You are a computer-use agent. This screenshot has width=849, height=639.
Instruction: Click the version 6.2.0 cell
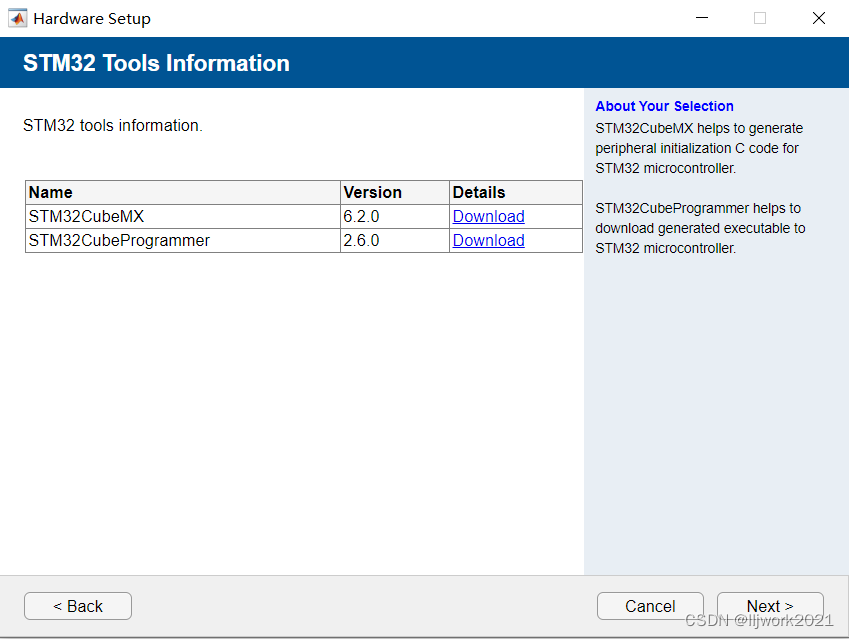coord(364,216)
